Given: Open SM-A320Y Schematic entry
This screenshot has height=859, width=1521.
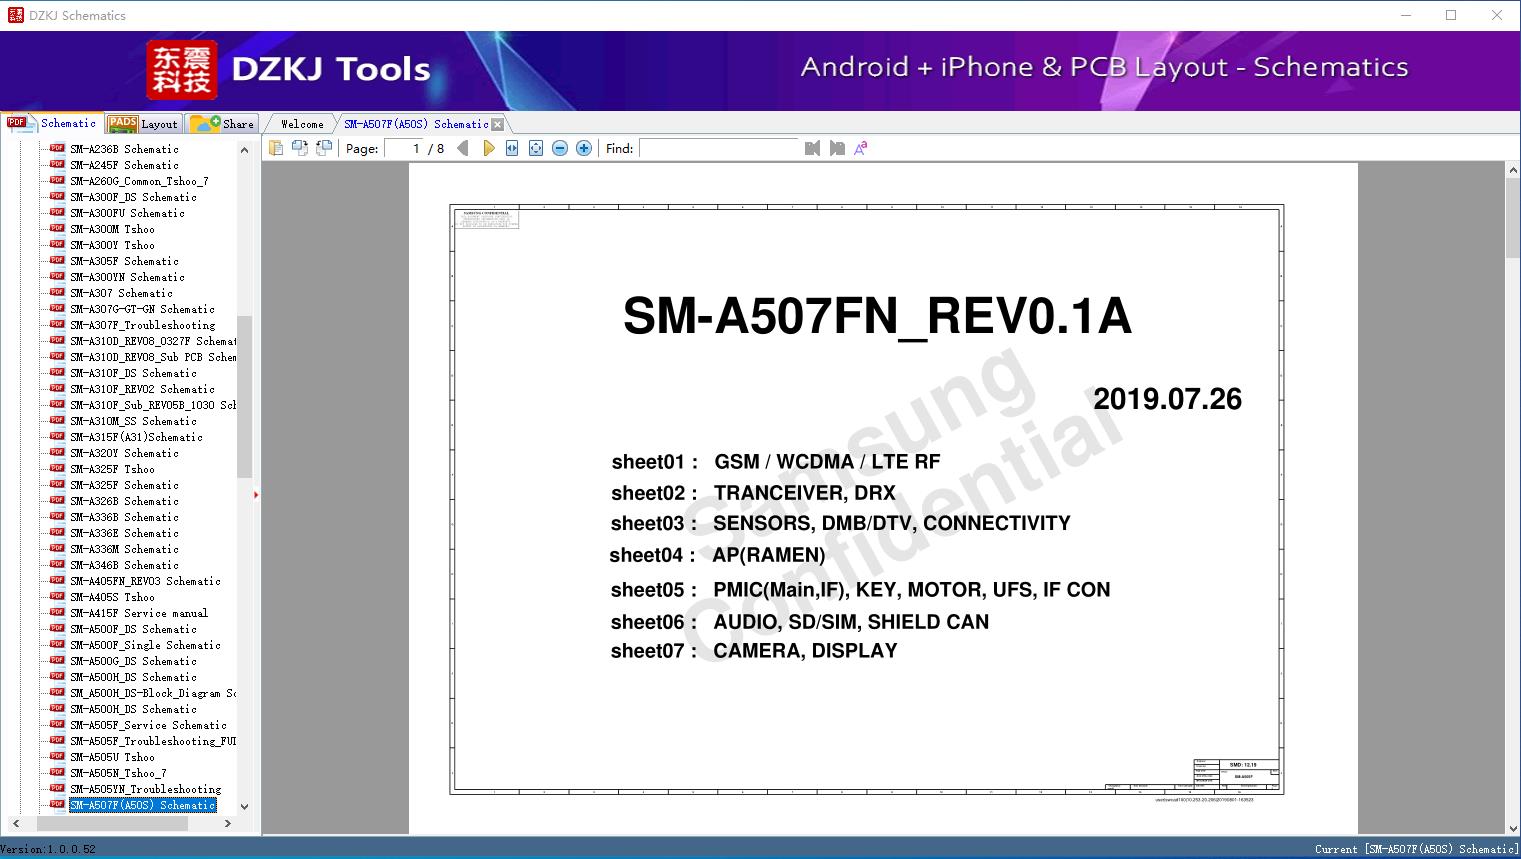Looking at the screenshot, I should (124, 453).
